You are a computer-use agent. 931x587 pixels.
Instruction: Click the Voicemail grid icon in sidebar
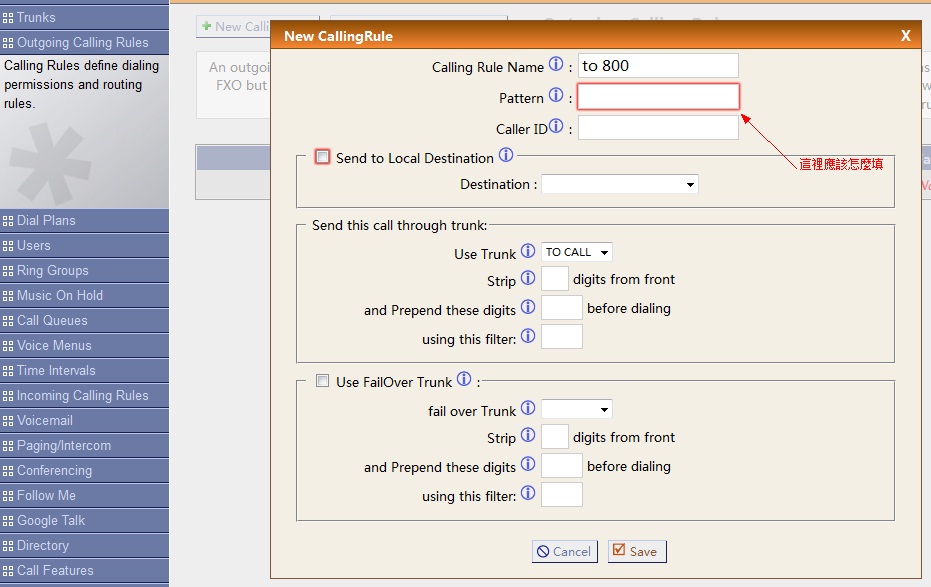point(8,421)
